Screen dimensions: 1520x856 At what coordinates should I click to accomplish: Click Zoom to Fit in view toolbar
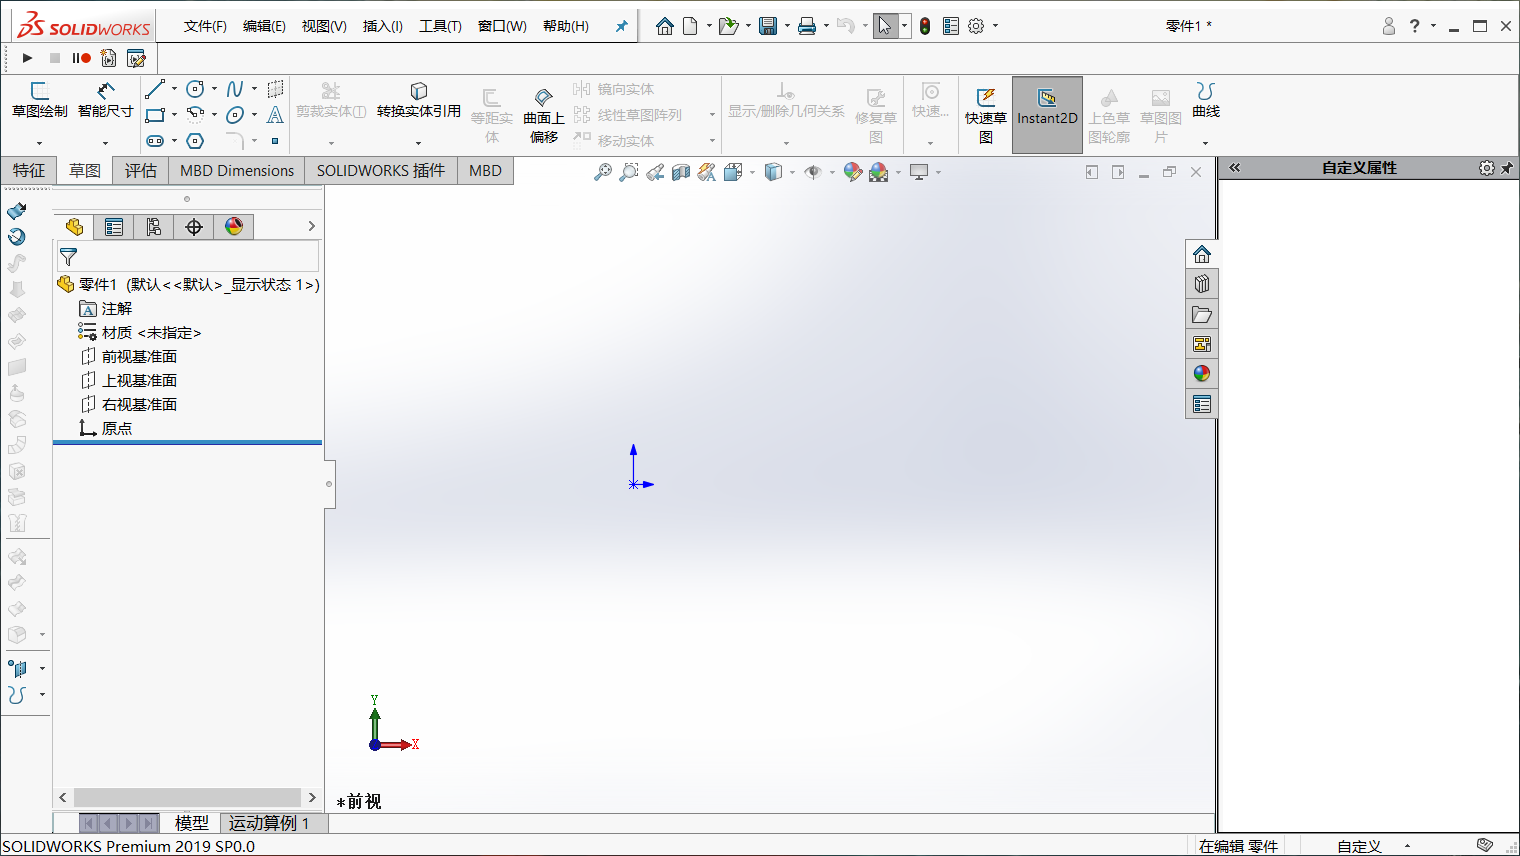click(602, 172)
